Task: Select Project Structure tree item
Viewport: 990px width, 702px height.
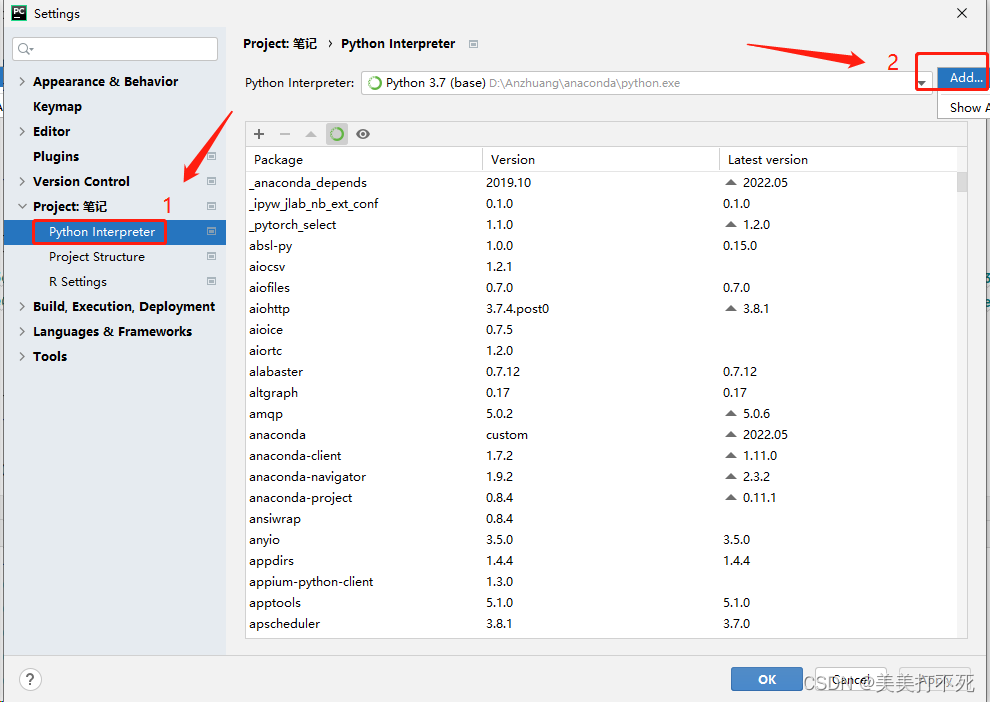Action: pos(97,257)
